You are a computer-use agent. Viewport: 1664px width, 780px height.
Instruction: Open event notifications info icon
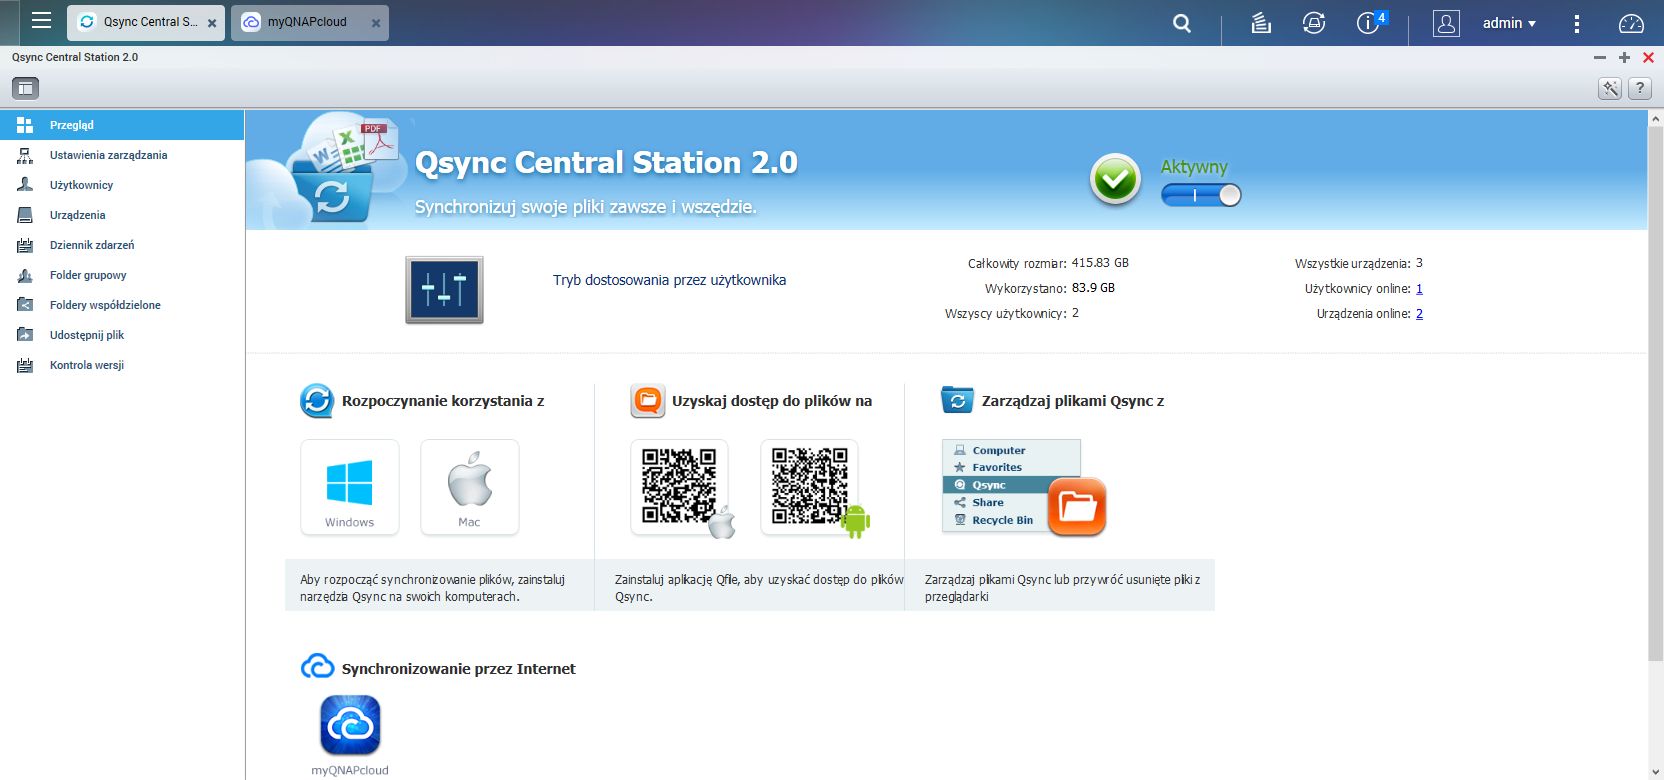1369,23
